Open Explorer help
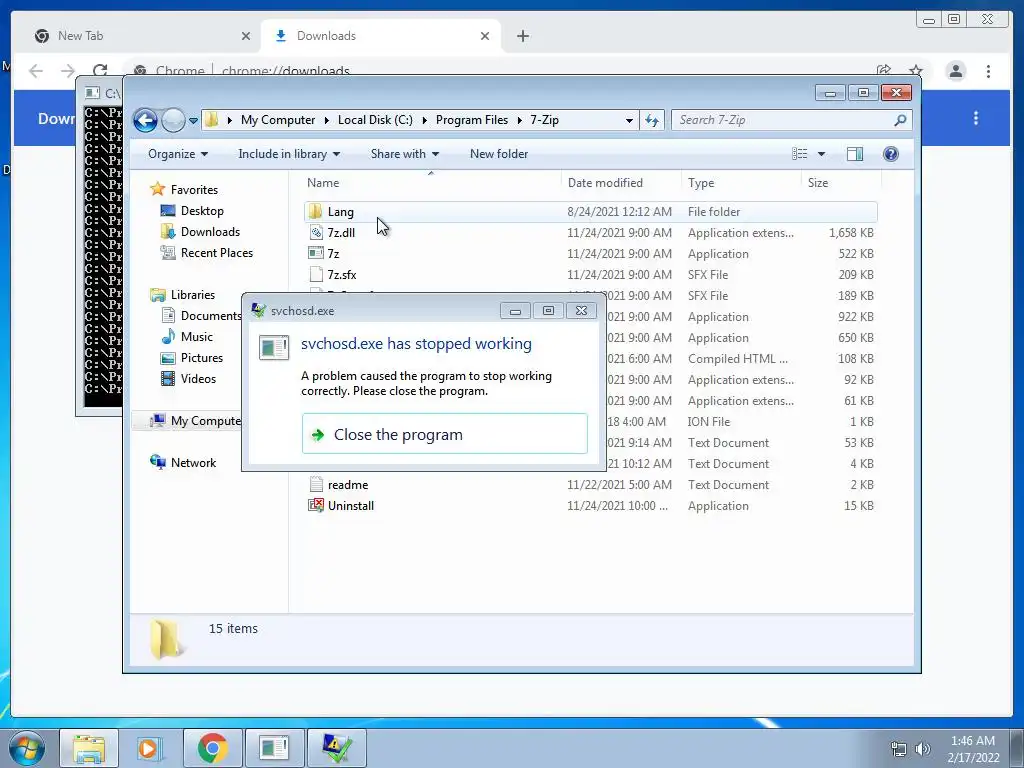Viewport: 1024px width, 768px height. [891, 154]
